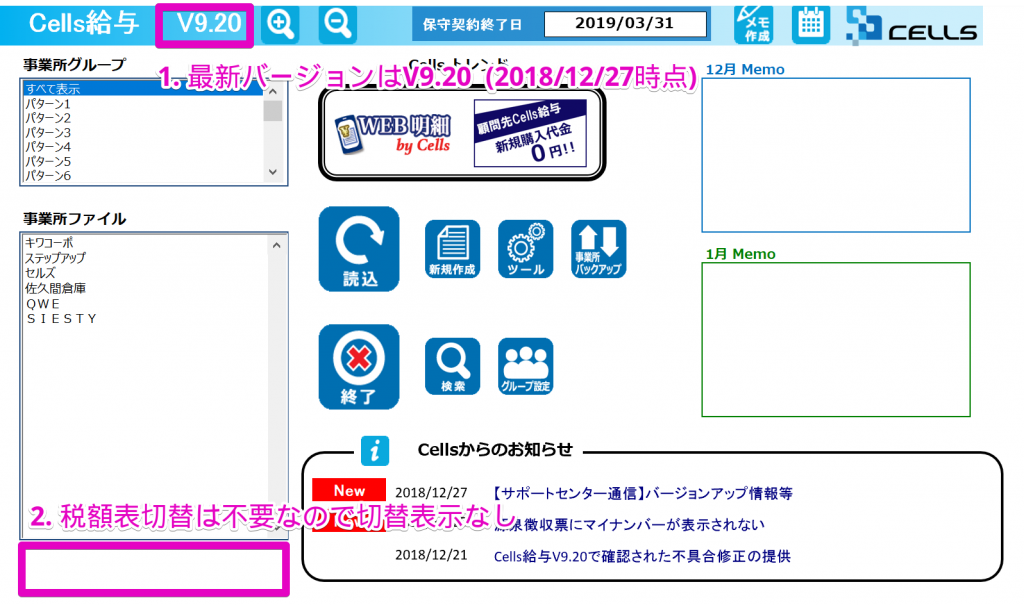Select すべて表示 in 事業所グループ list

pyautogui.click(x=144, y=88)
